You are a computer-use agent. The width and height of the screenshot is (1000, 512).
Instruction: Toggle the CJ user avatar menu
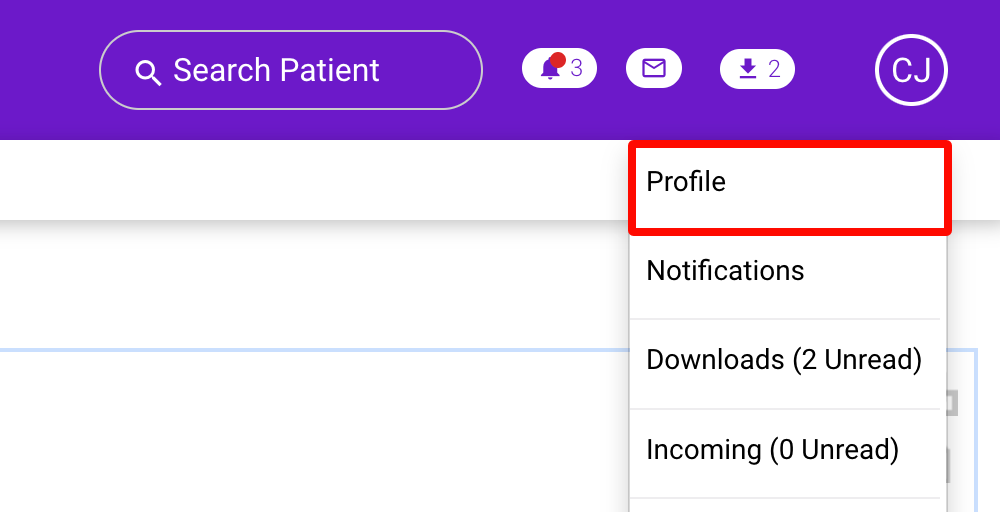click(x=911, y=70)
